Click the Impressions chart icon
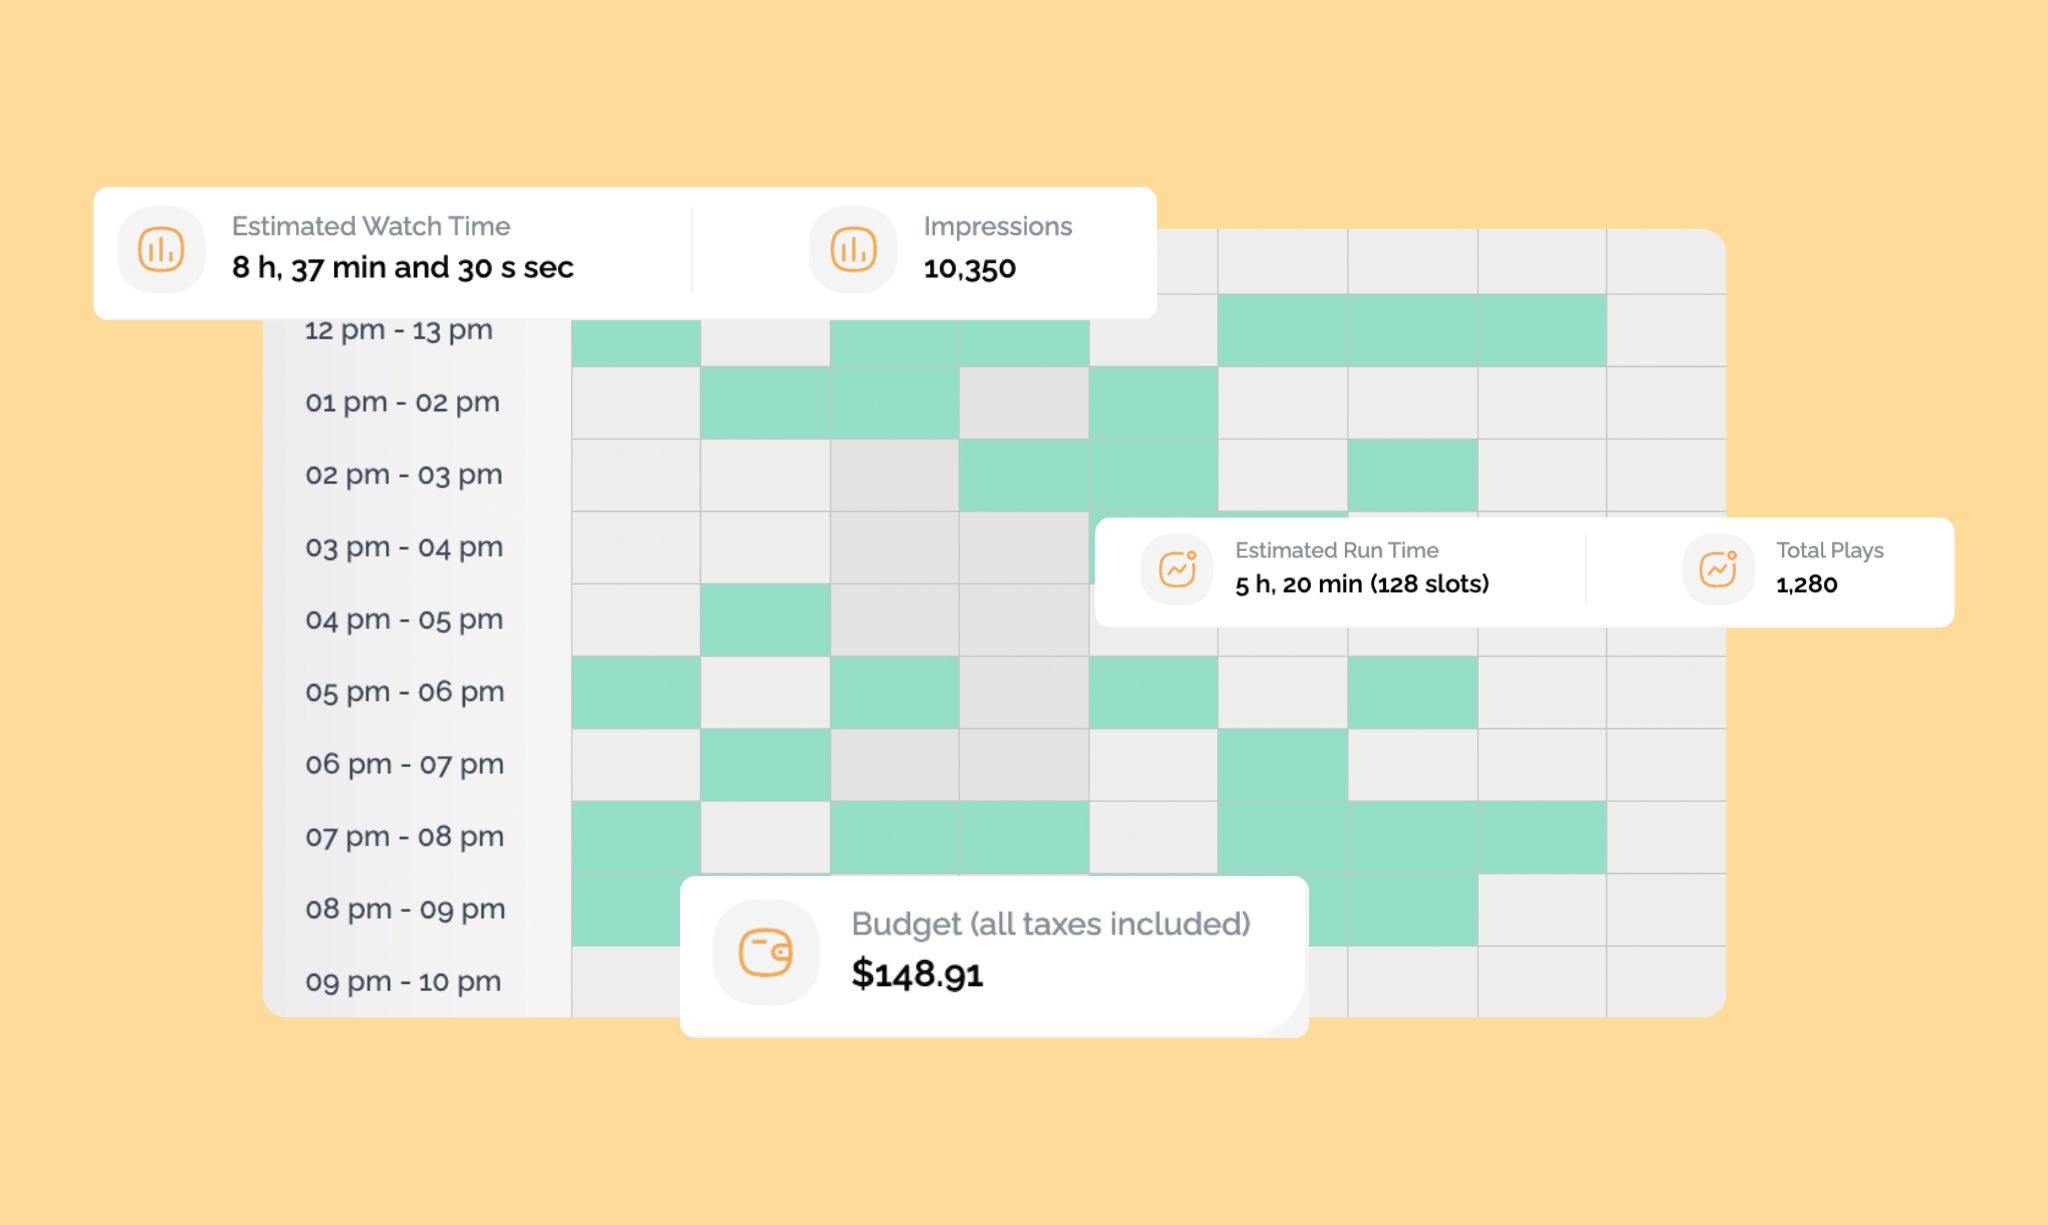Viewport: 2048px width, 1225px height. pos(852,249)
